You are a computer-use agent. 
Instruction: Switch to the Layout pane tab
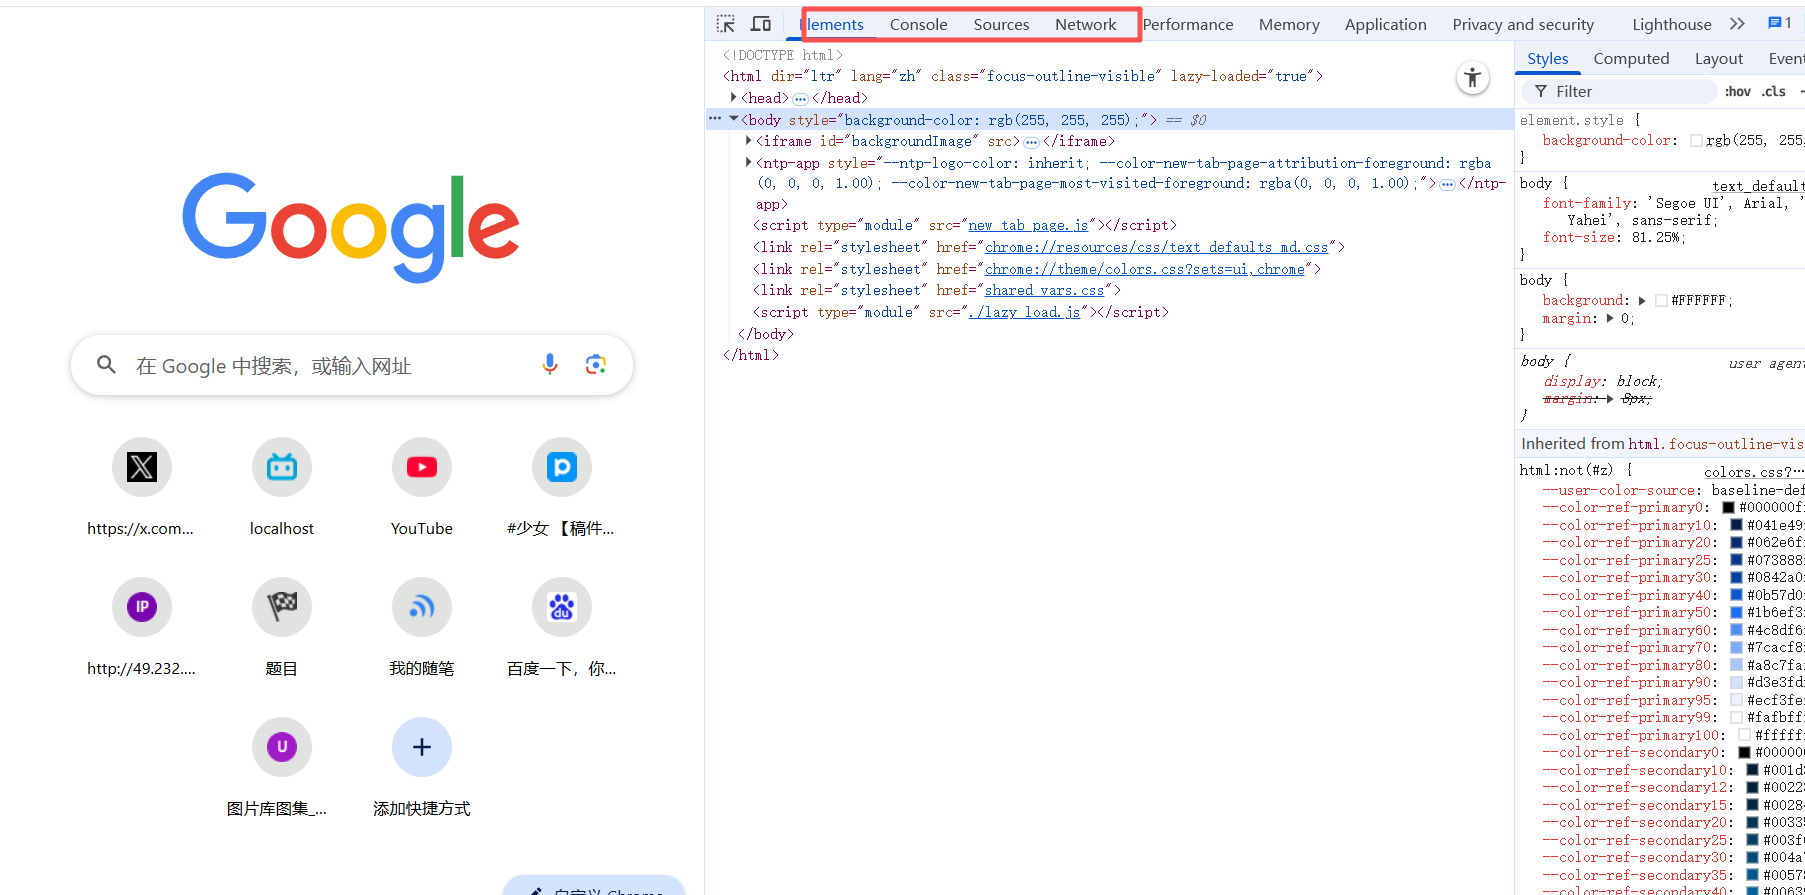coord(1719,58)
